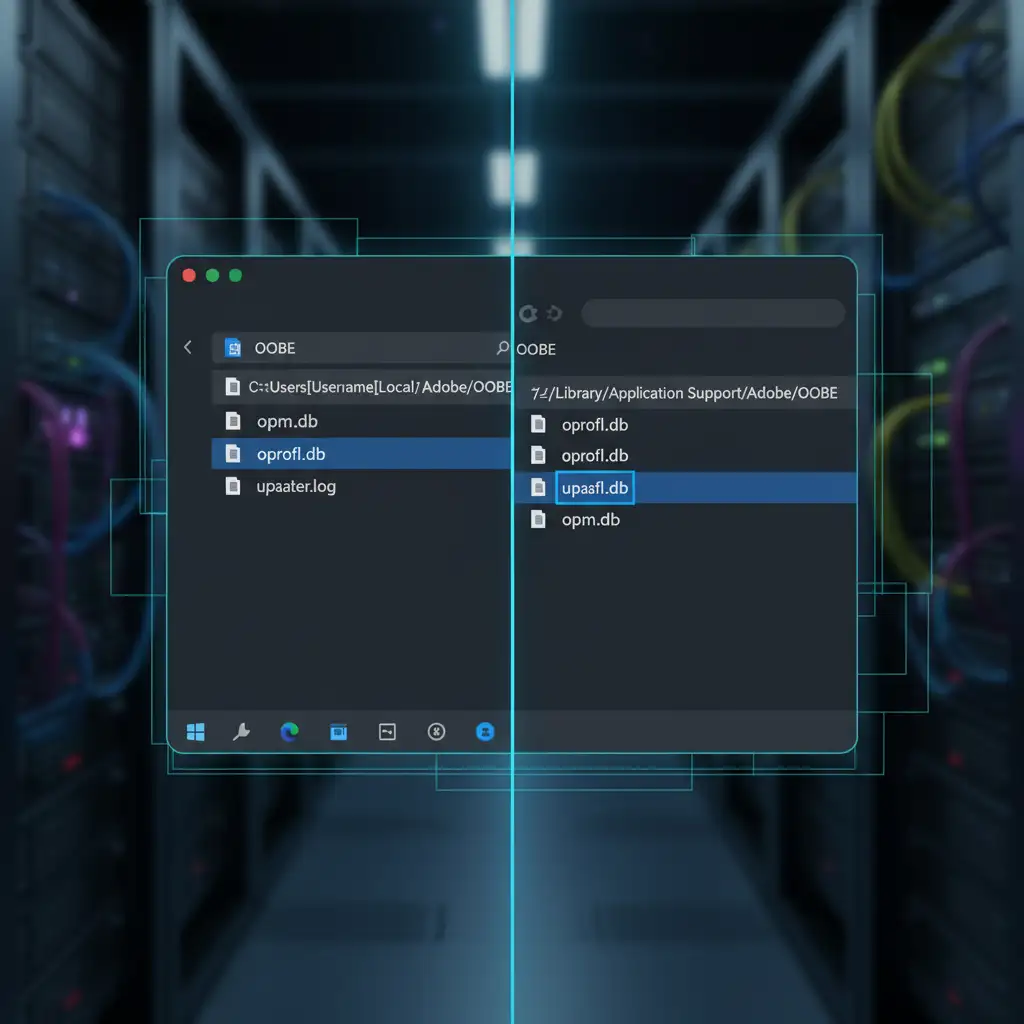
Task: Select opm.db under the Library path
Action: coord(590,520)
